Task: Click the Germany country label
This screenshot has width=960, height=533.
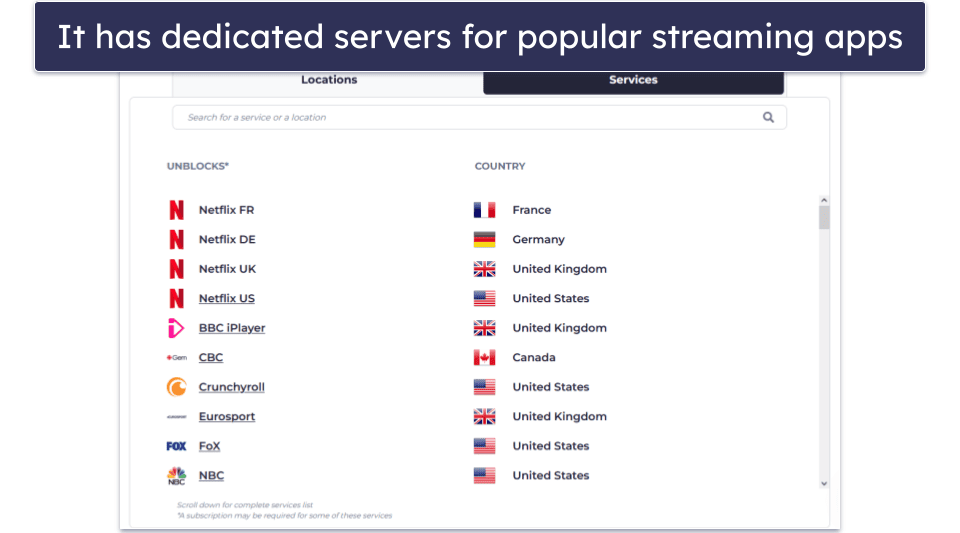Action: click(538, 239)
